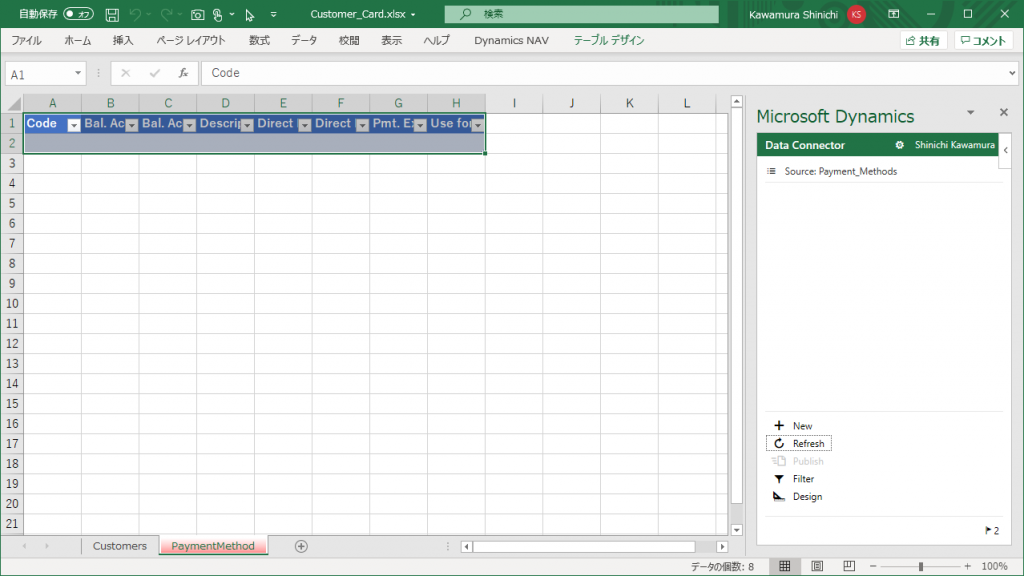Screen dimensions: 1024x576
Task: Open the ファイル menu tab
Action: tap(26, 40)
